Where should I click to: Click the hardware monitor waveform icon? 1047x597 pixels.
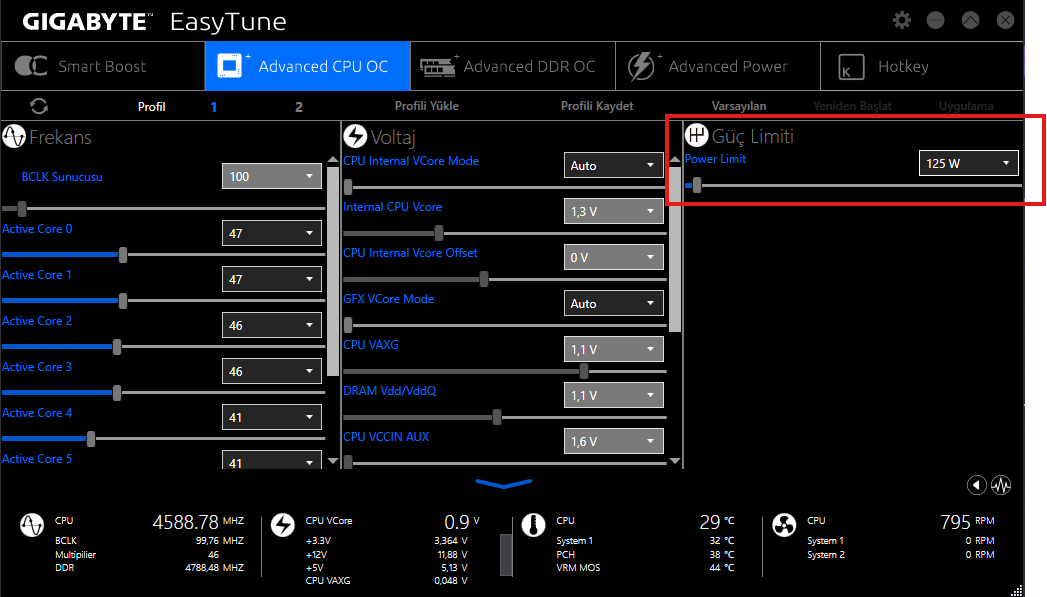(x=1001, y=485)
